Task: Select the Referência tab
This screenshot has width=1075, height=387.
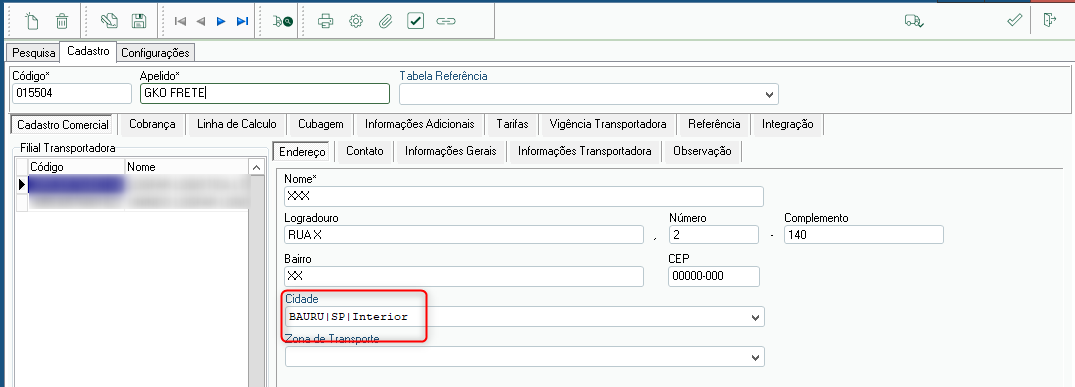Action: 714,124
